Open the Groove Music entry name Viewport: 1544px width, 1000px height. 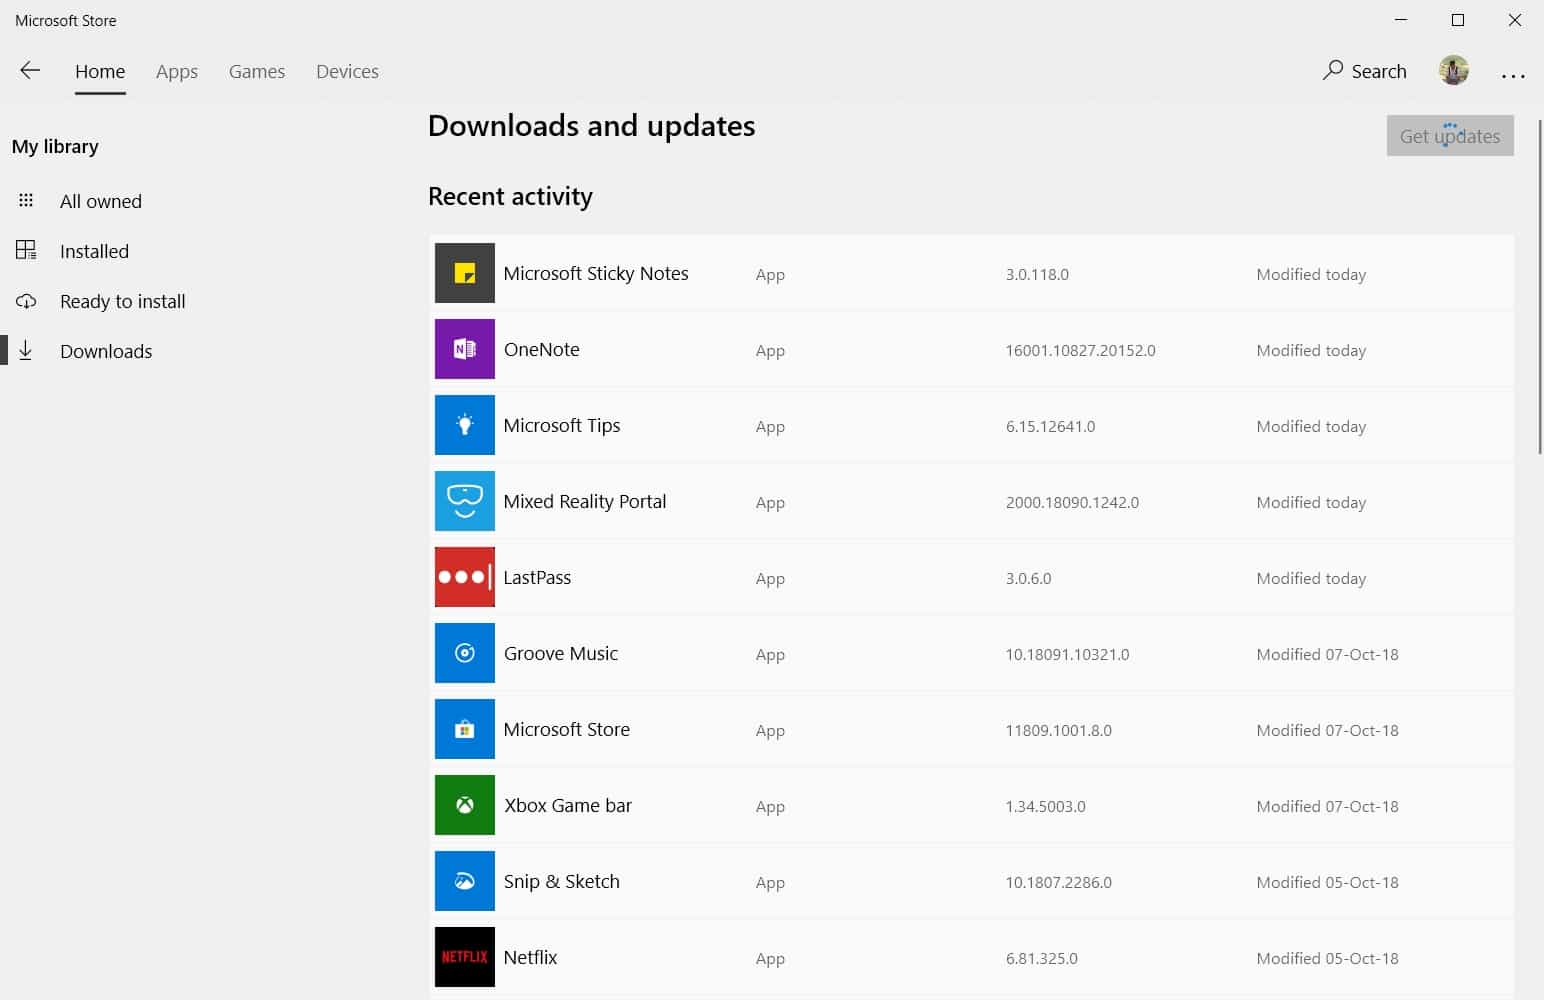[x=561, y=653]
